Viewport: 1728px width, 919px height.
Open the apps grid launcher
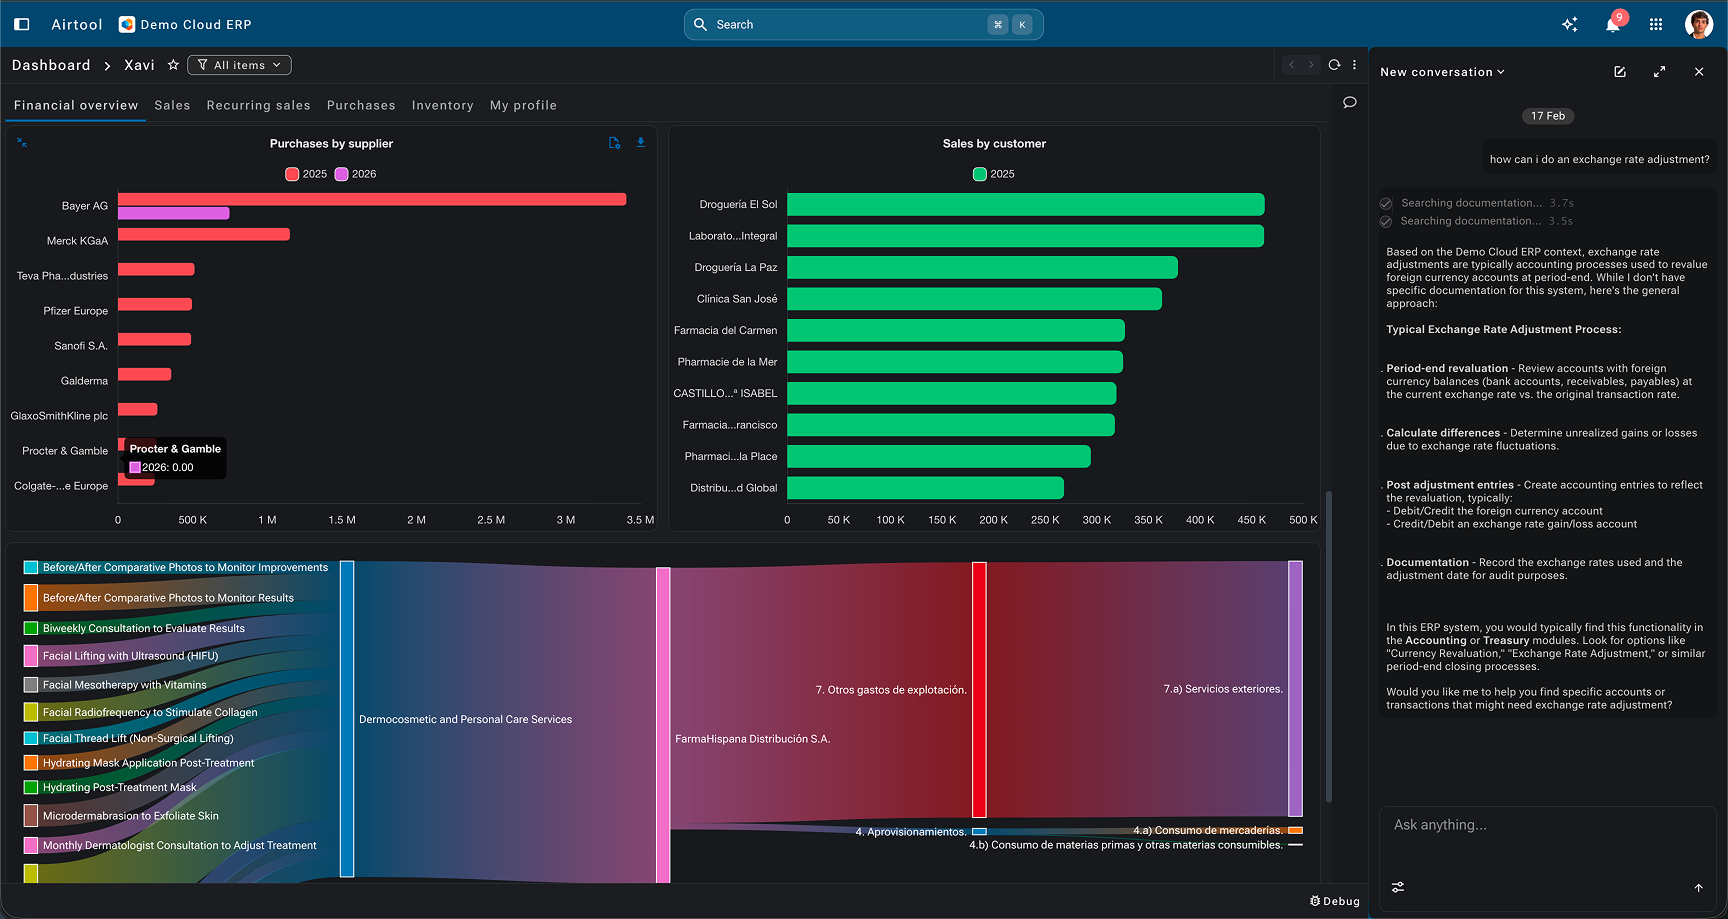click(1656, 24)
